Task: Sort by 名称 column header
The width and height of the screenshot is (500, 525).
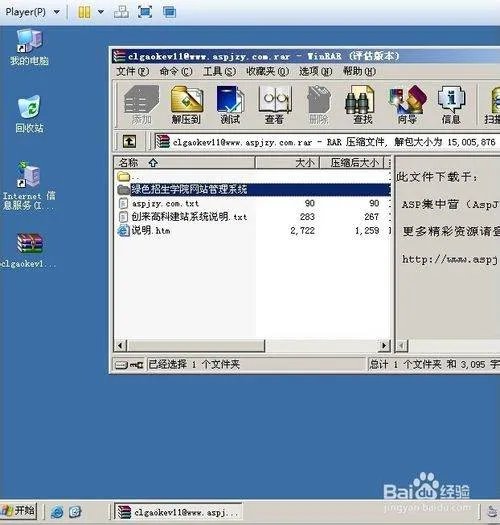Action: click(x=185, y=163)
